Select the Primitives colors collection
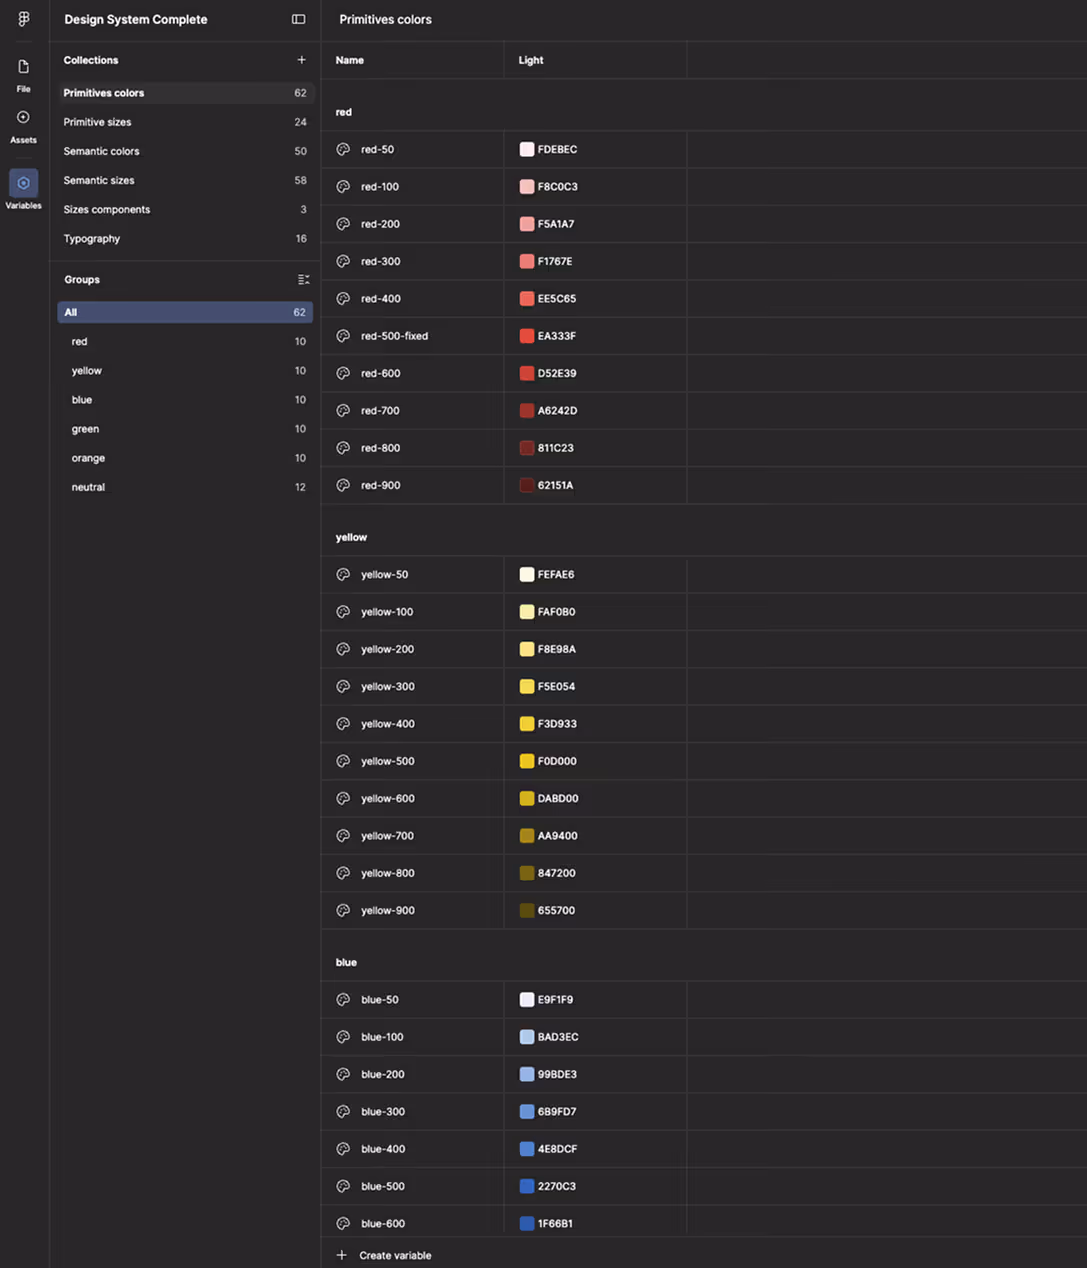Screen dimensions: 1087x1269 click(x=185, y=93)
